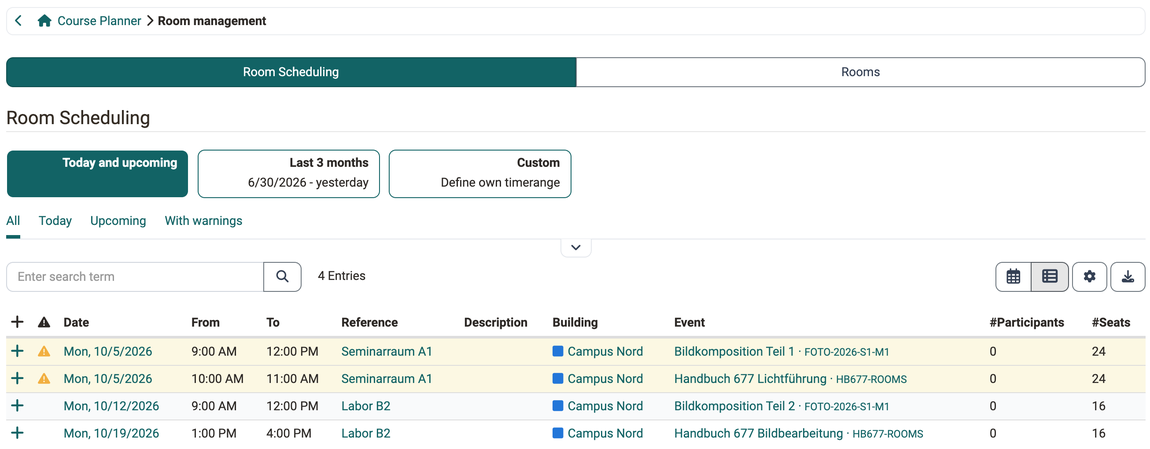The width and height of the screenshot is (1150, 449).
Task: Open date link in 9:00 AM Seminarraum A1 row
Action: [x=108, y=351]
